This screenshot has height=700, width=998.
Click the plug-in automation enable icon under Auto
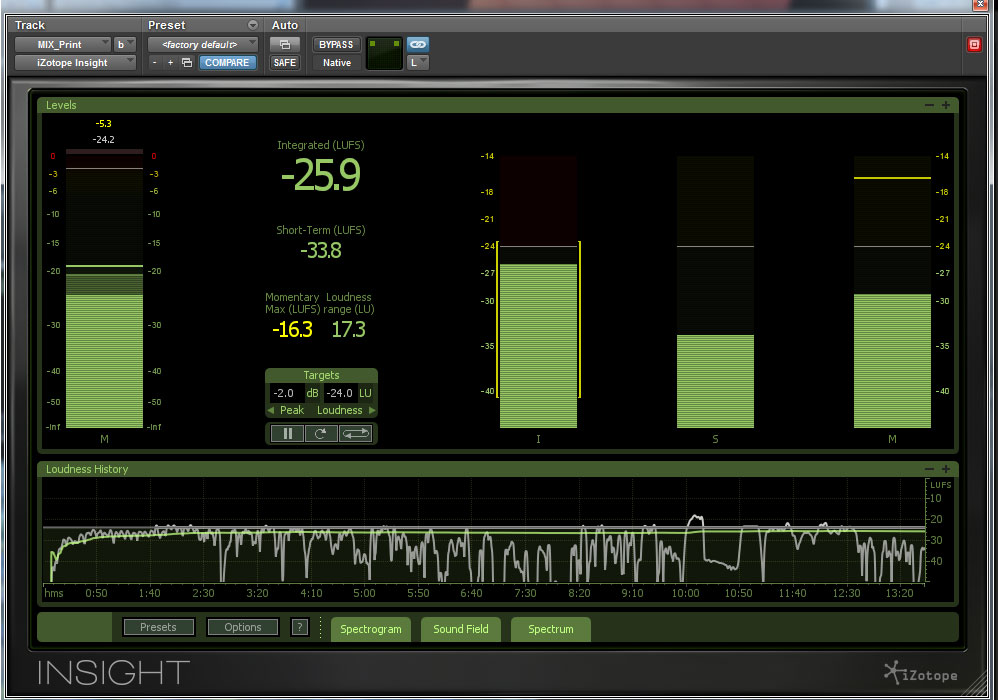pos(285,45)
